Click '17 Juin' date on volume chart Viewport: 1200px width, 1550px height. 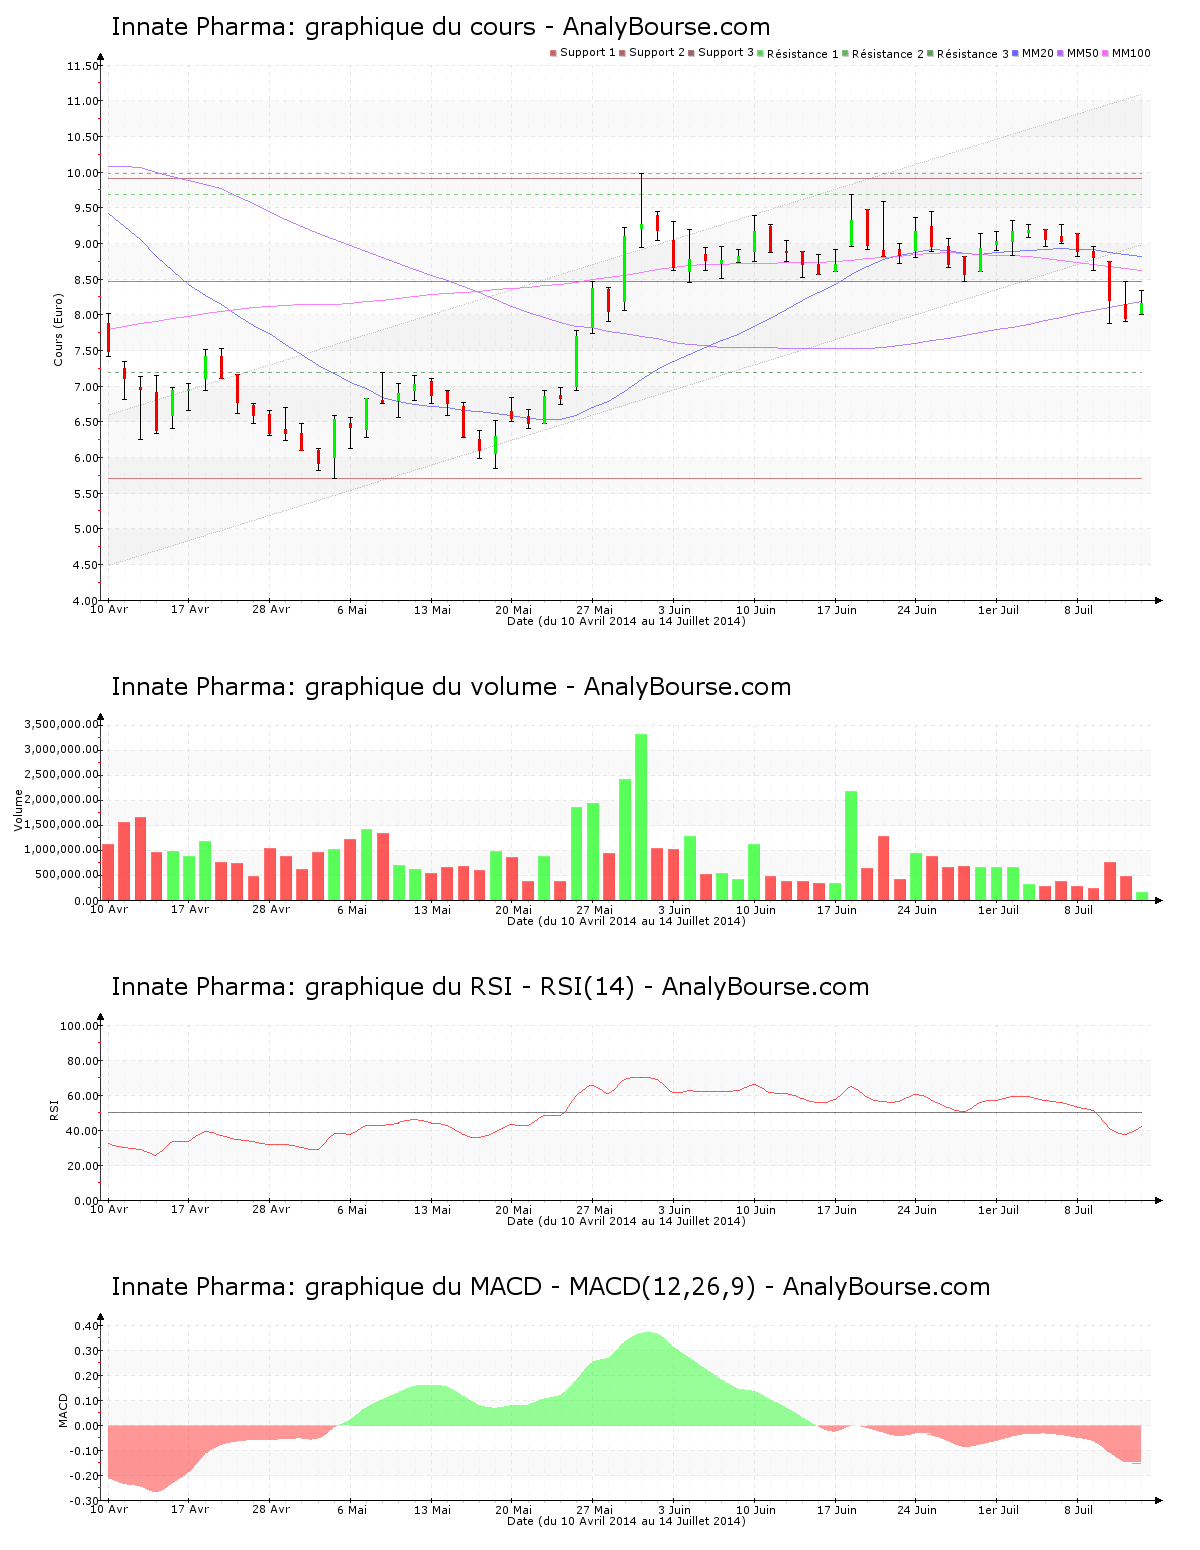[837, 910]
